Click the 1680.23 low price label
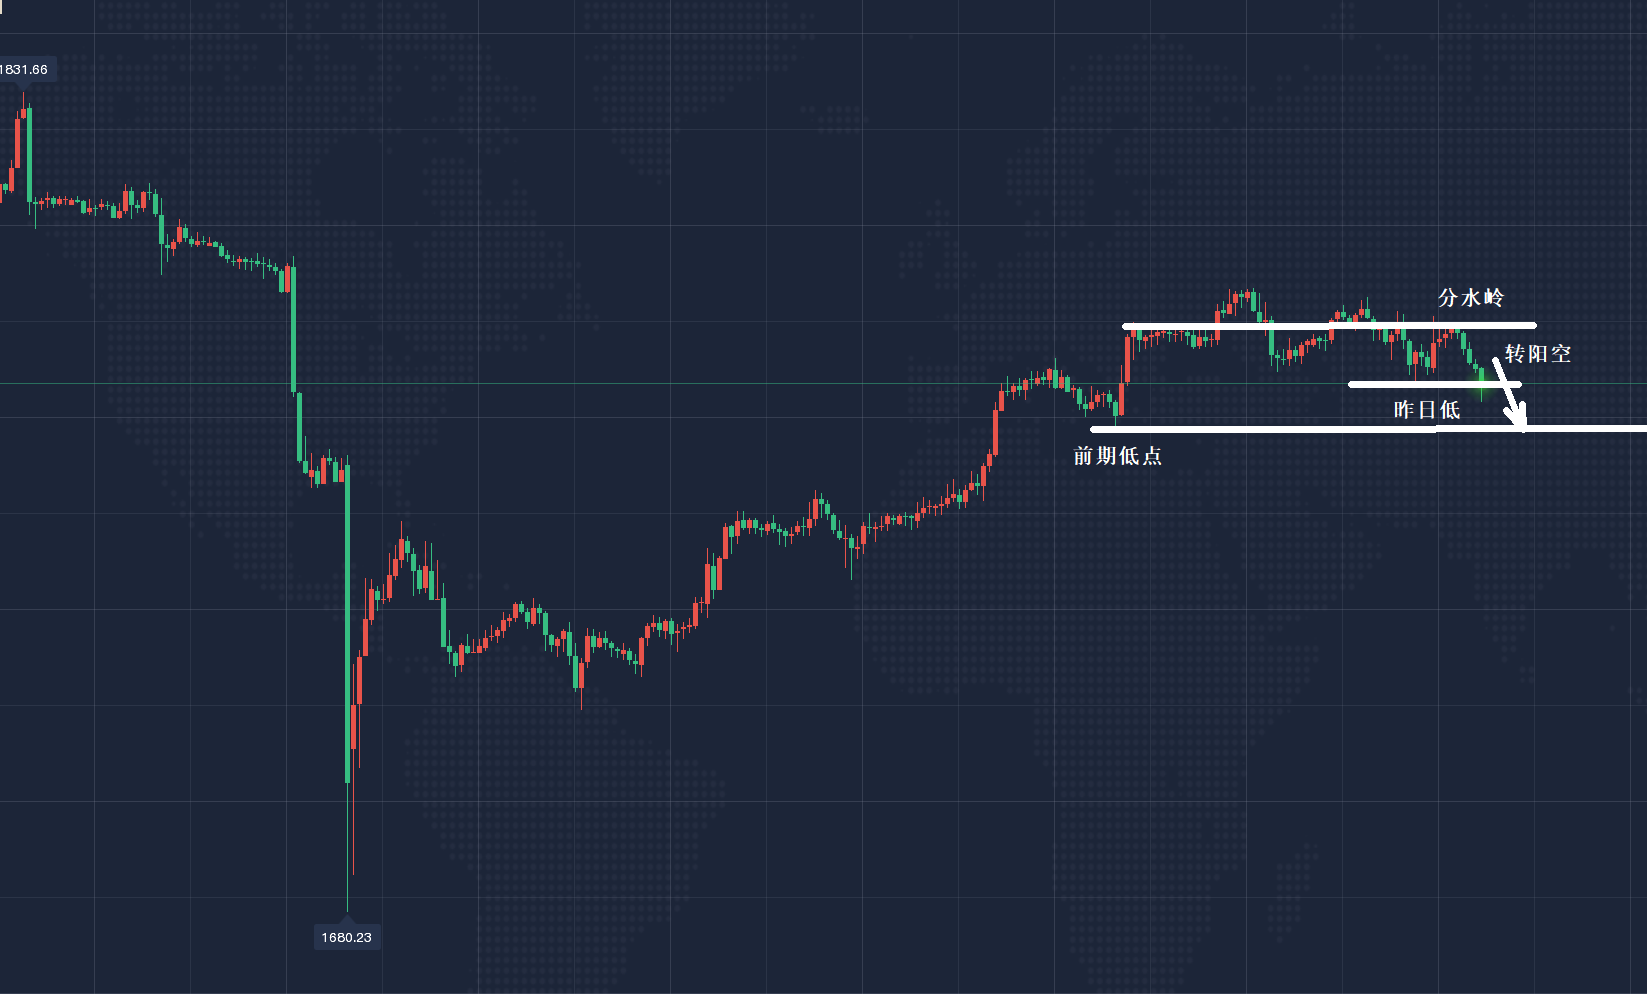1647x994 pixels. 346,937
